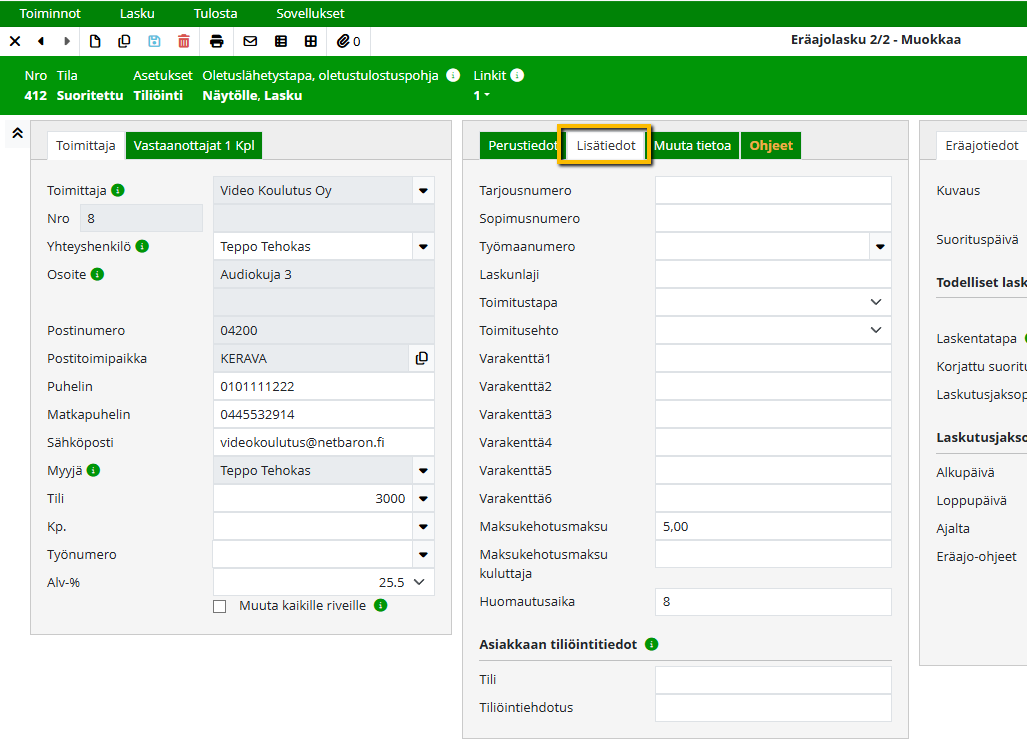The image size is (1027, 741).
Task: Click the print icon in toolbar
Action: click(217, 41)
